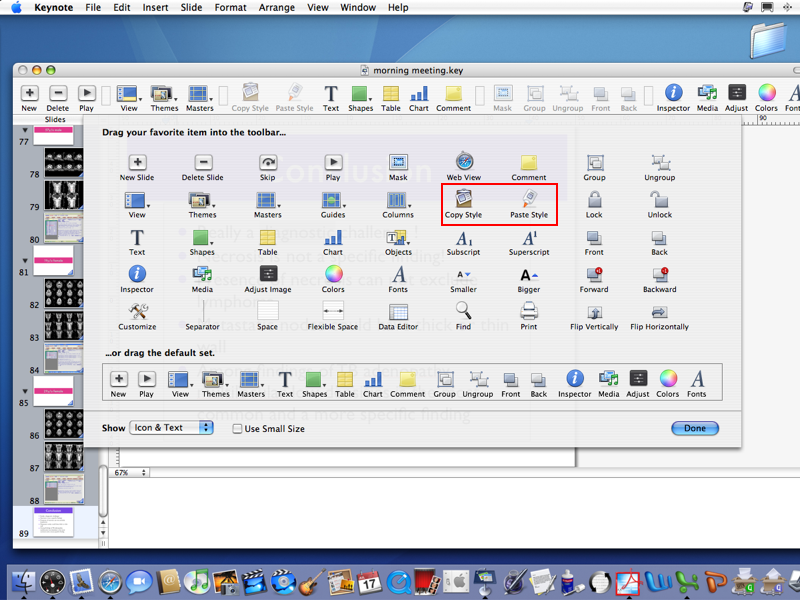This screenshot has width=800, height=600.
Task: Click the Find magnifier icon
Action: pyautogui.click(x=463, y=311)
